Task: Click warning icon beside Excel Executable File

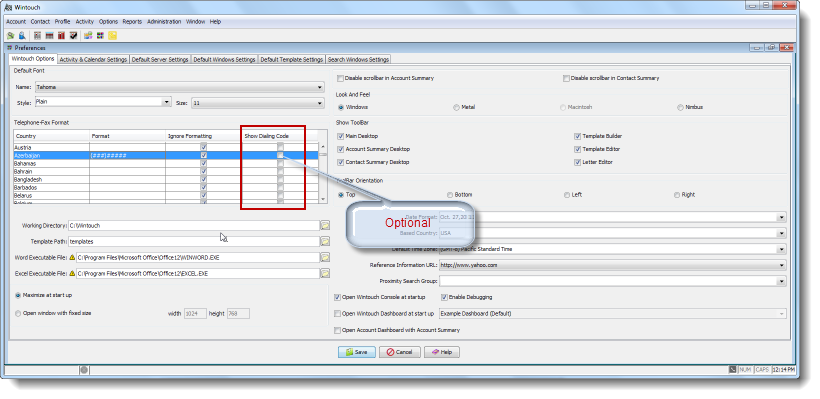Action: coord(72,273)
